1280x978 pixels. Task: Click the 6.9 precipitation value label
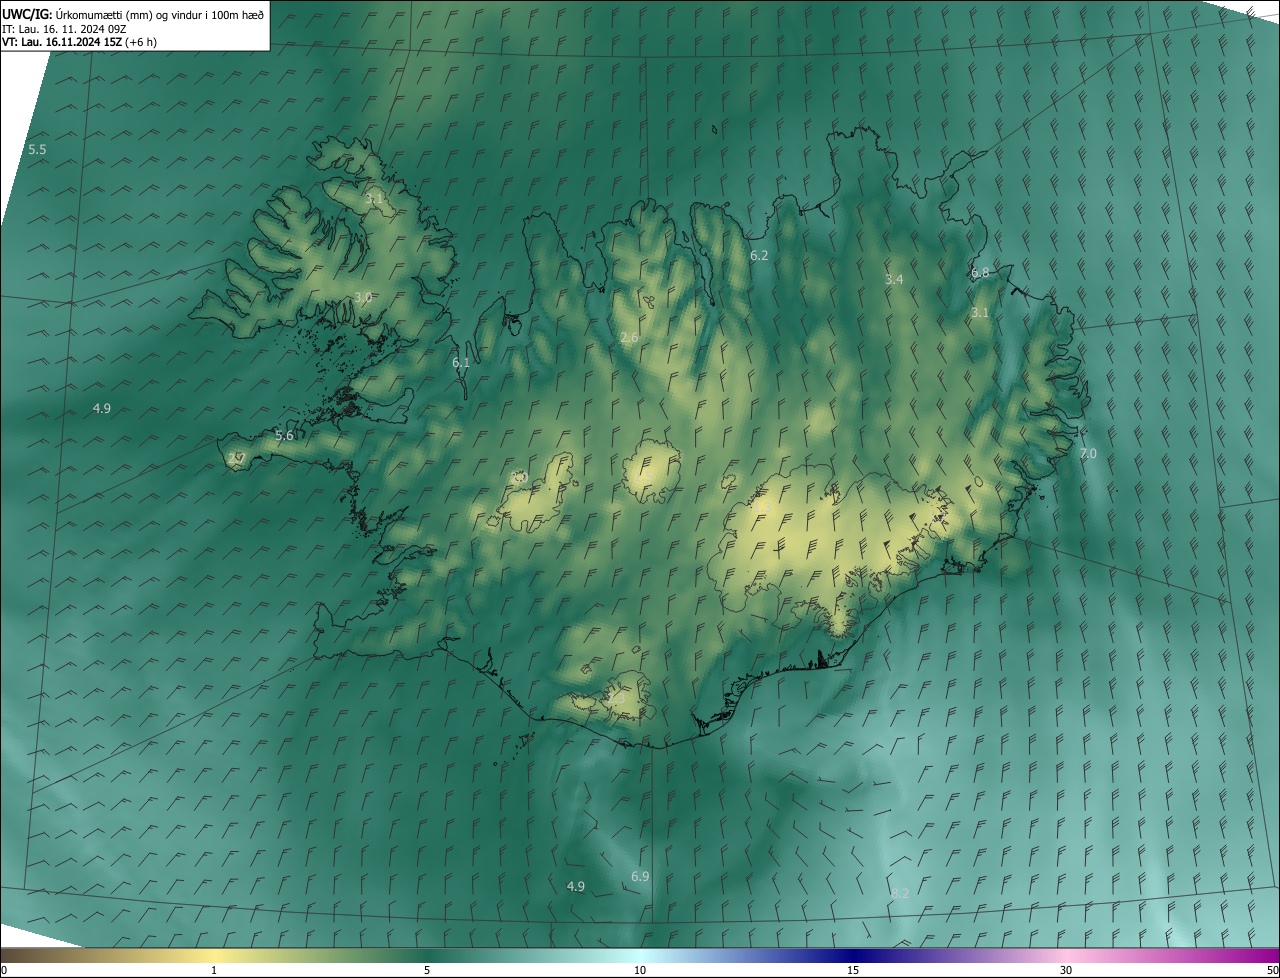click(640, 877)
